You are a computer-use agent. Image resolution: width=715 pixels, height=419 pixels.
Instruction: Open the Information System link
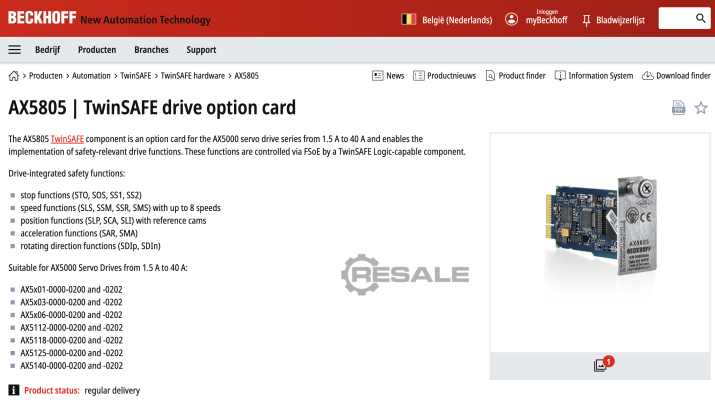tap(601, 76)
